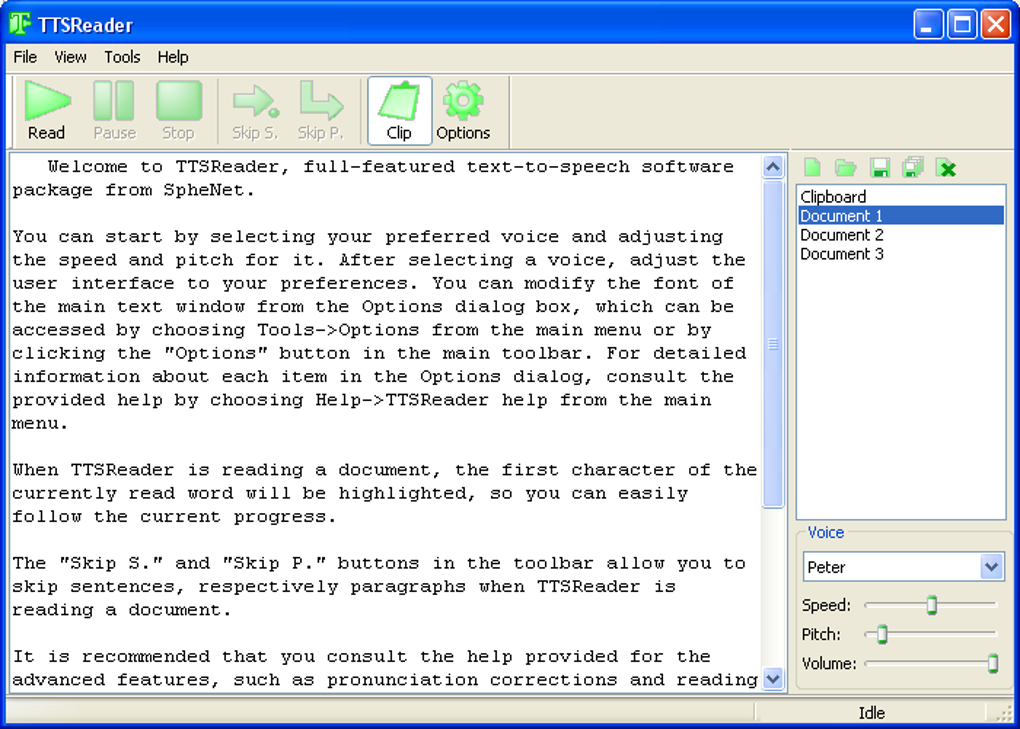Click the Speed slider handle

[932, 605]
